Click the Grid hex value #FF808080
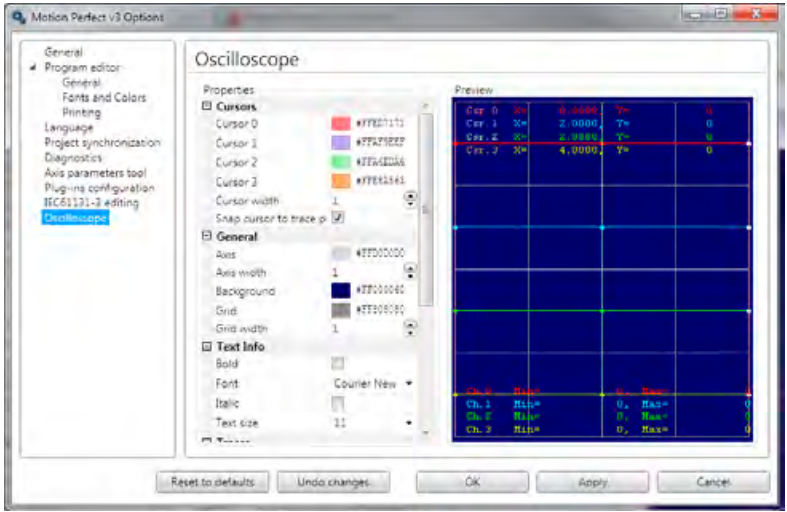787x512 pixels. 380,310
